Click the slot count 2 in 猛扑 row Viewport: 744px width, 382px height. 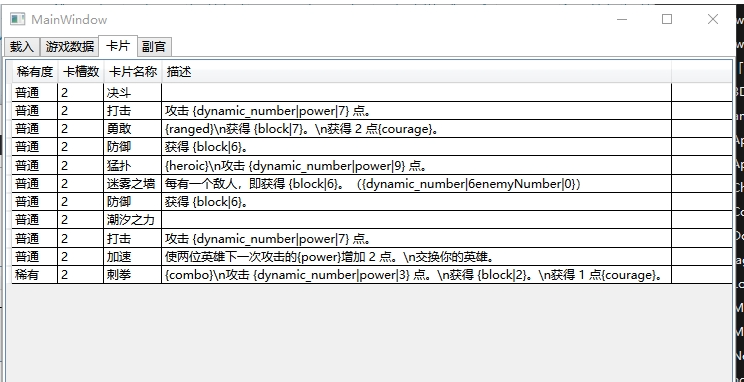tap(81, 166)
